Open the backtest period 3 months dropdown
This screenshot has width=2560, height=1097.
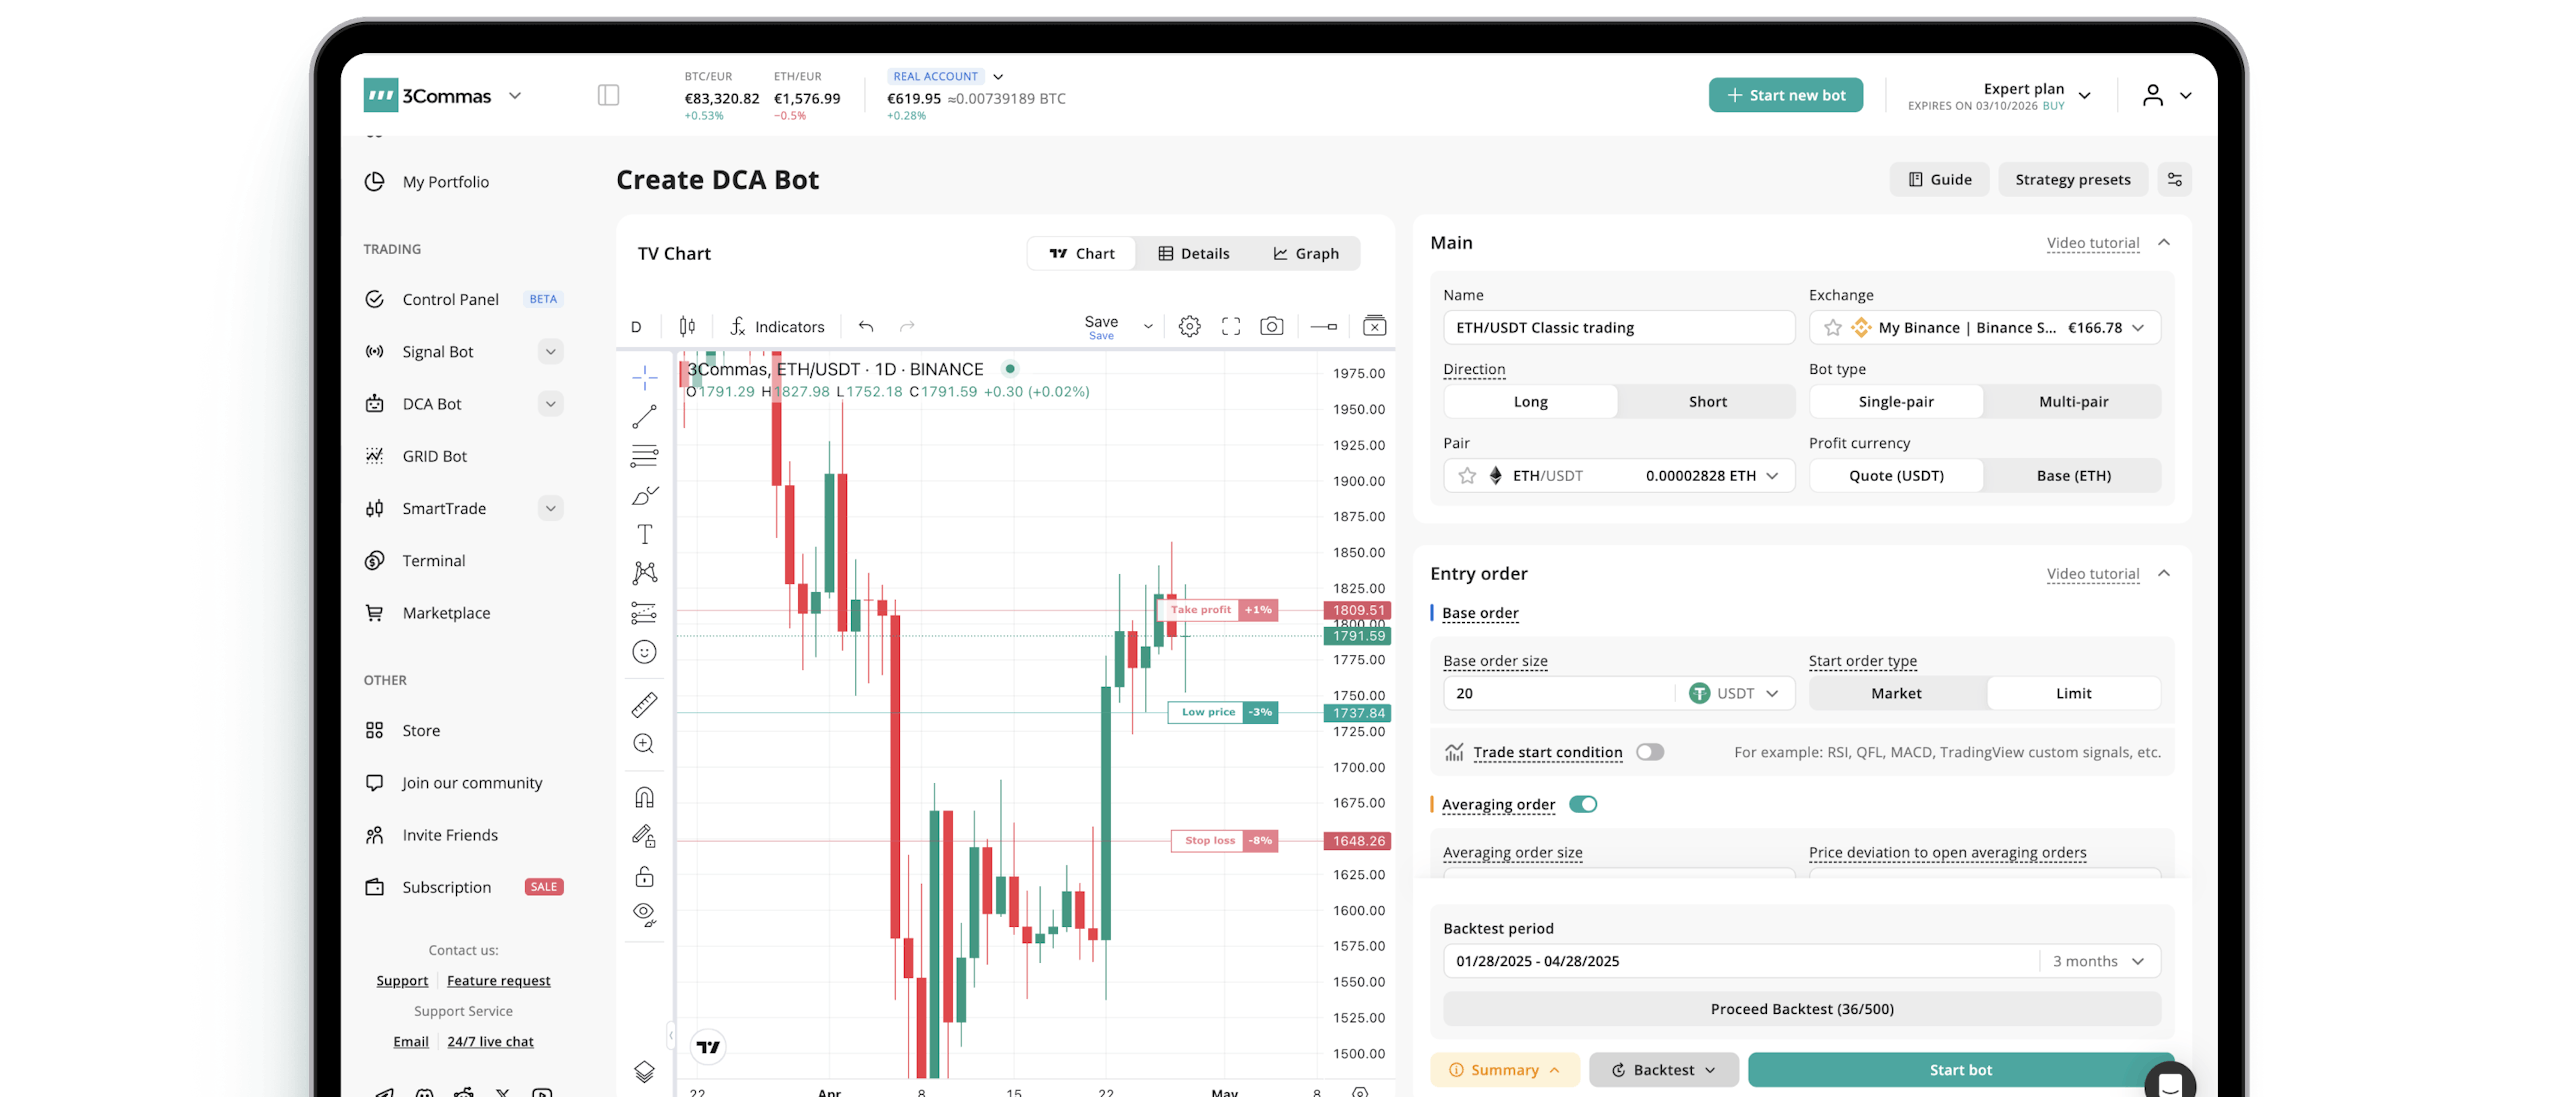coord(2100,961)
